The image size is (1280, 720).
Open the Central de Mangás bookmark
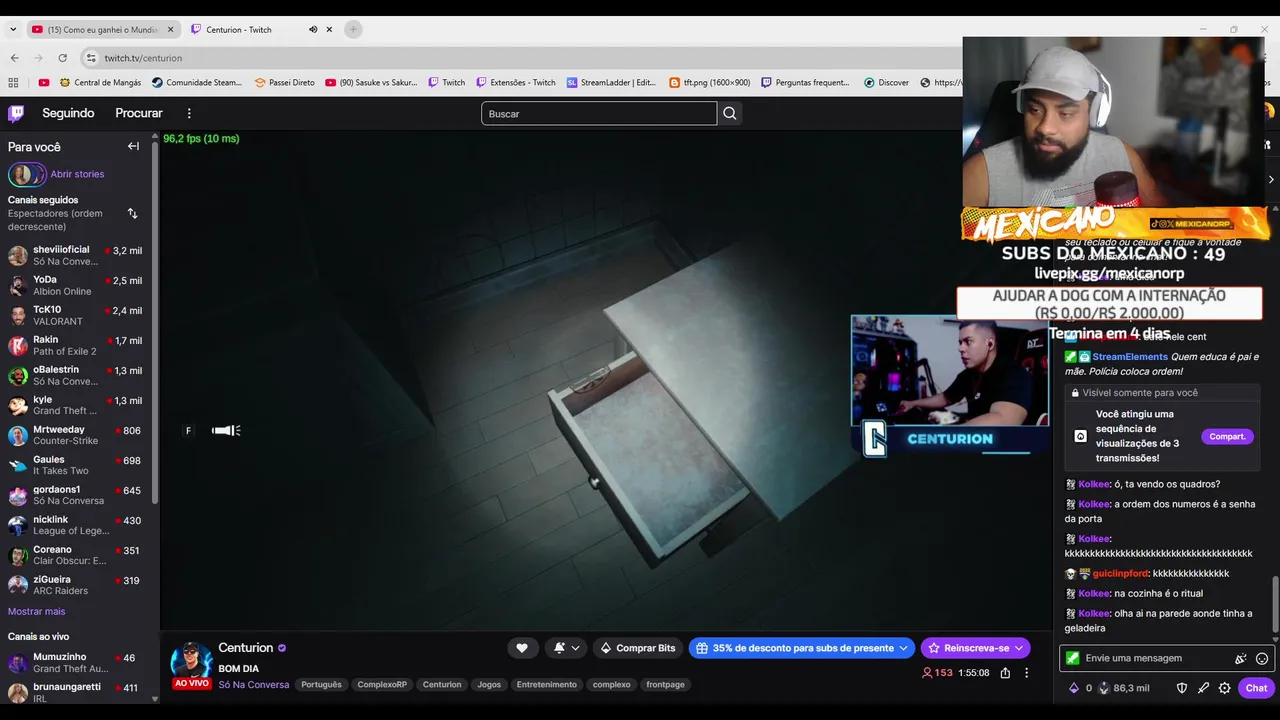pyautogui.click(x=101, y=83)
